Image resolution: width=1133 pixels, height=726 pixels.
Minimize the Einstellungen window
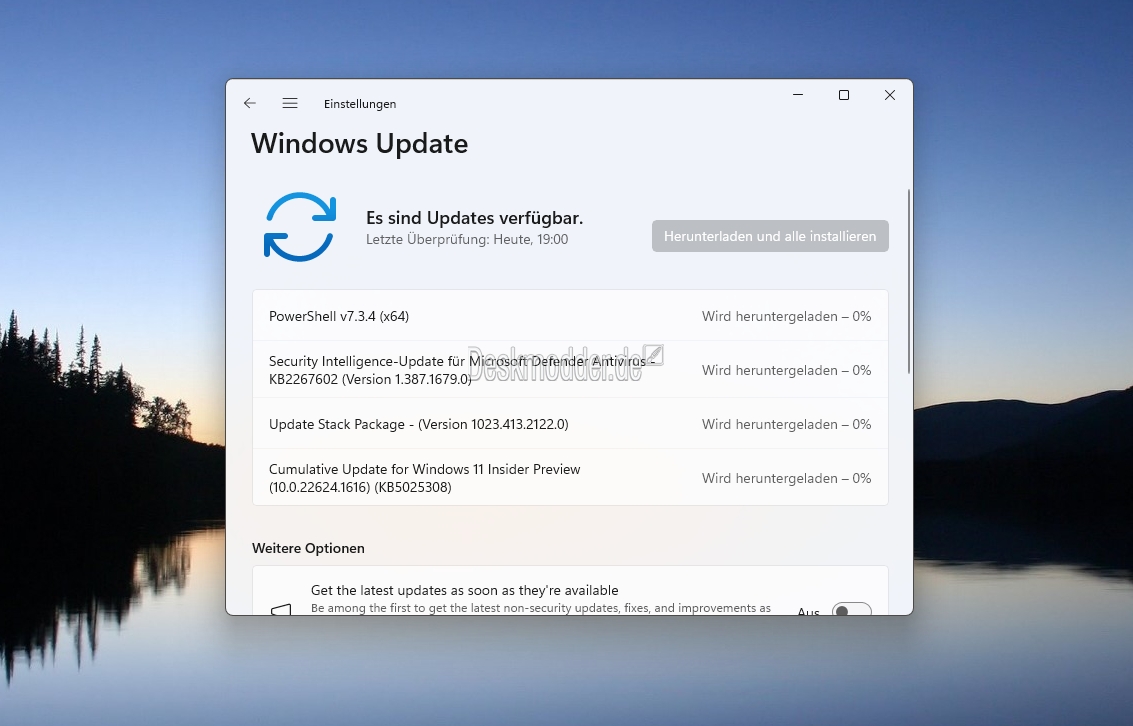click(798, 95)
